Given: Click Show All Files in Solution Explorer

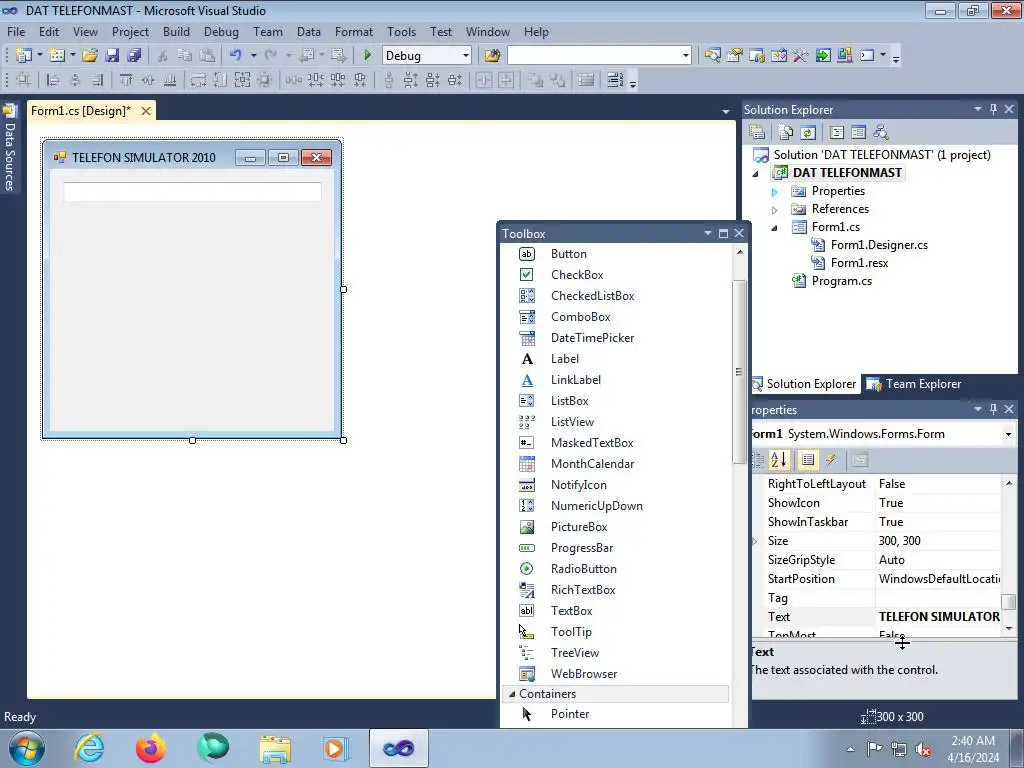Looking at the screenshot, I should (786, 133).
